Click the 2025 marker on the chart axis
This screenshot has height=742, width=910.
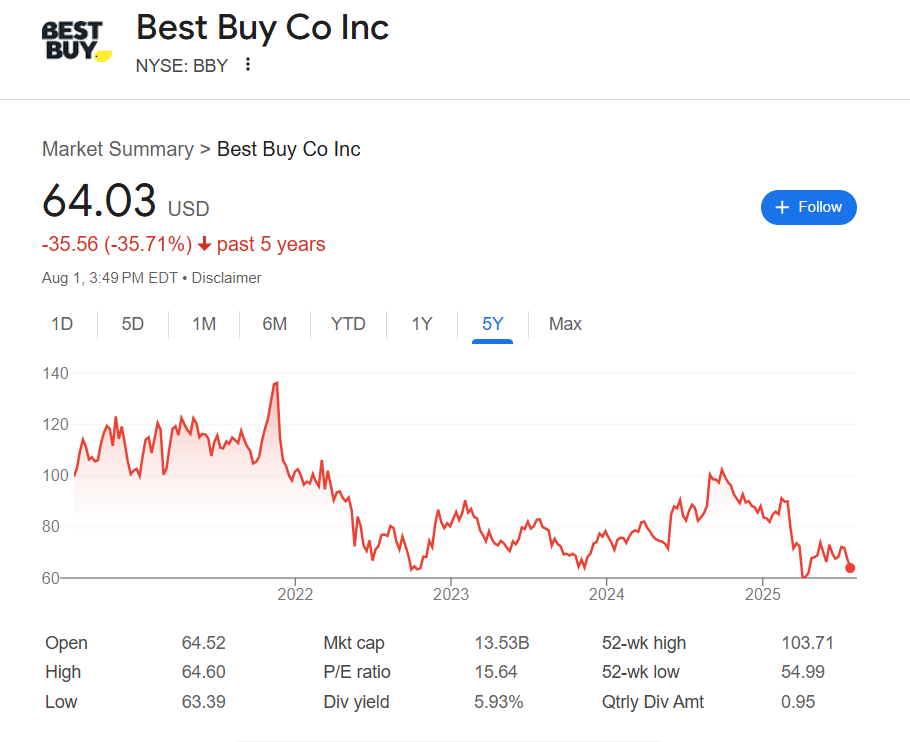pyautogui.click(x=763, y=594)
